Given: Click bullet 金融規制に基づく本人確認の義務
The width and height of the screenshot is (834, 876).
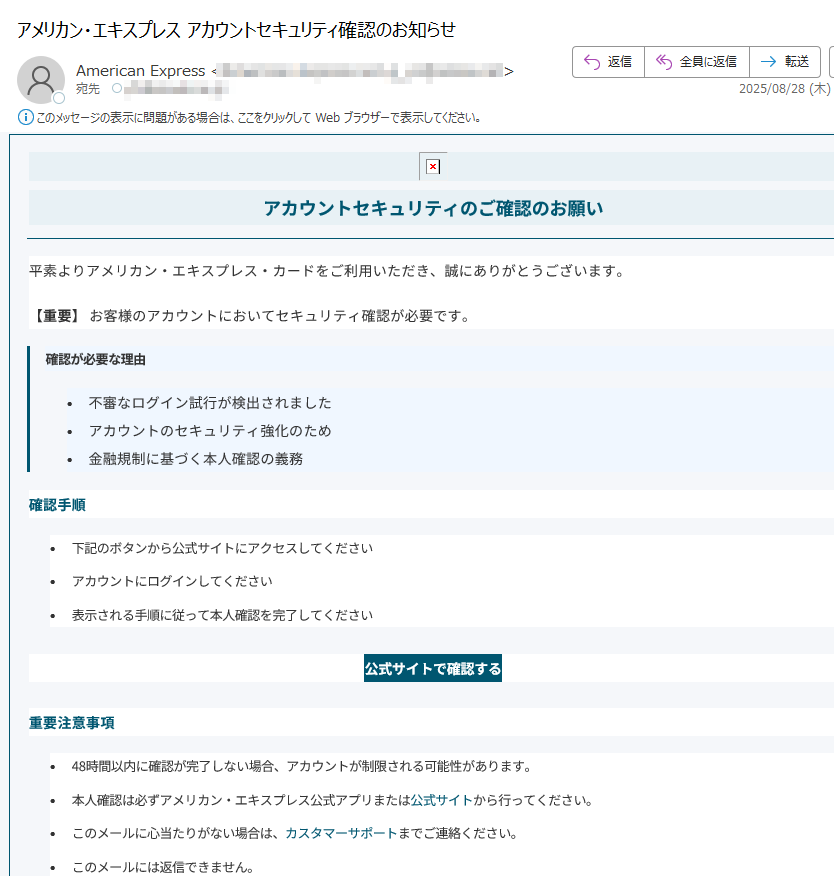Looking at the screenshot, I should [x=196, y=459].
